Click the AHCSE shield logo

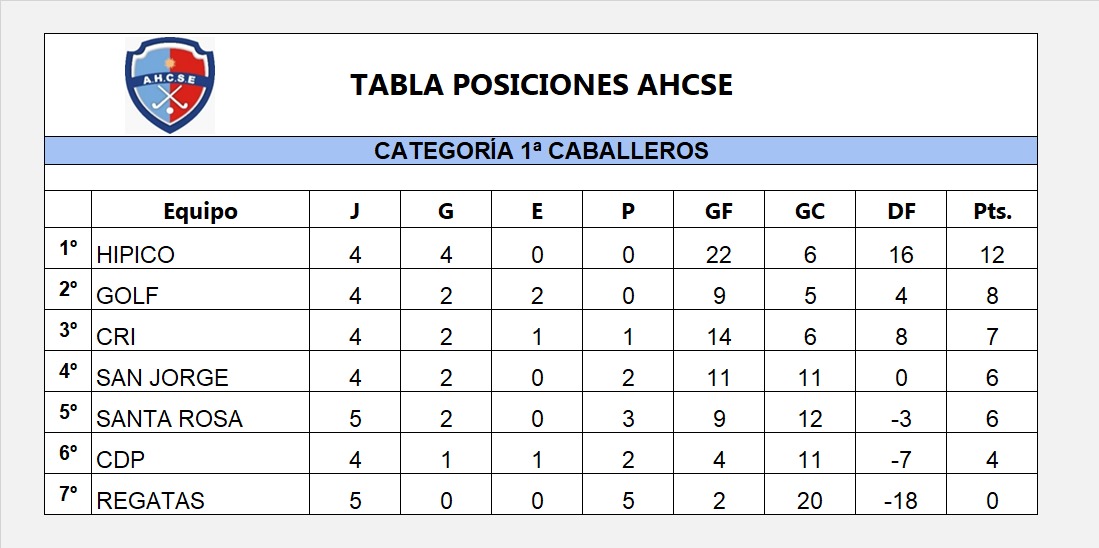pyautogui.click(x=170, y=84)
